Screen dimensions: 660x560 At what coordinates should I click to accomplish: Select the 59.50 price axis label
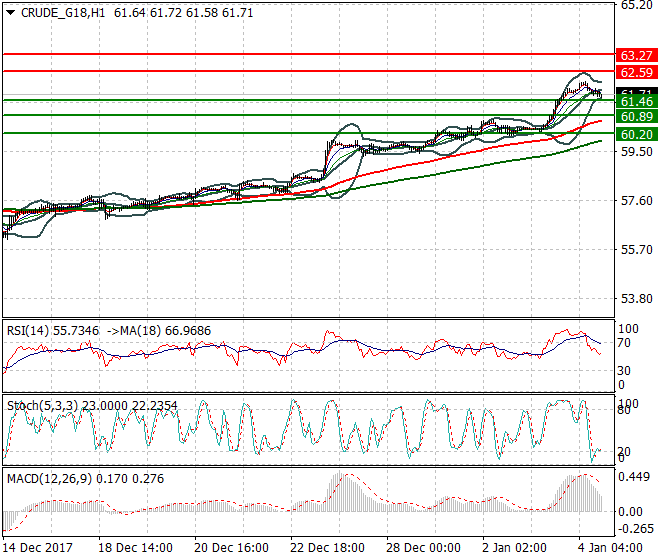[x=637, y=152]
